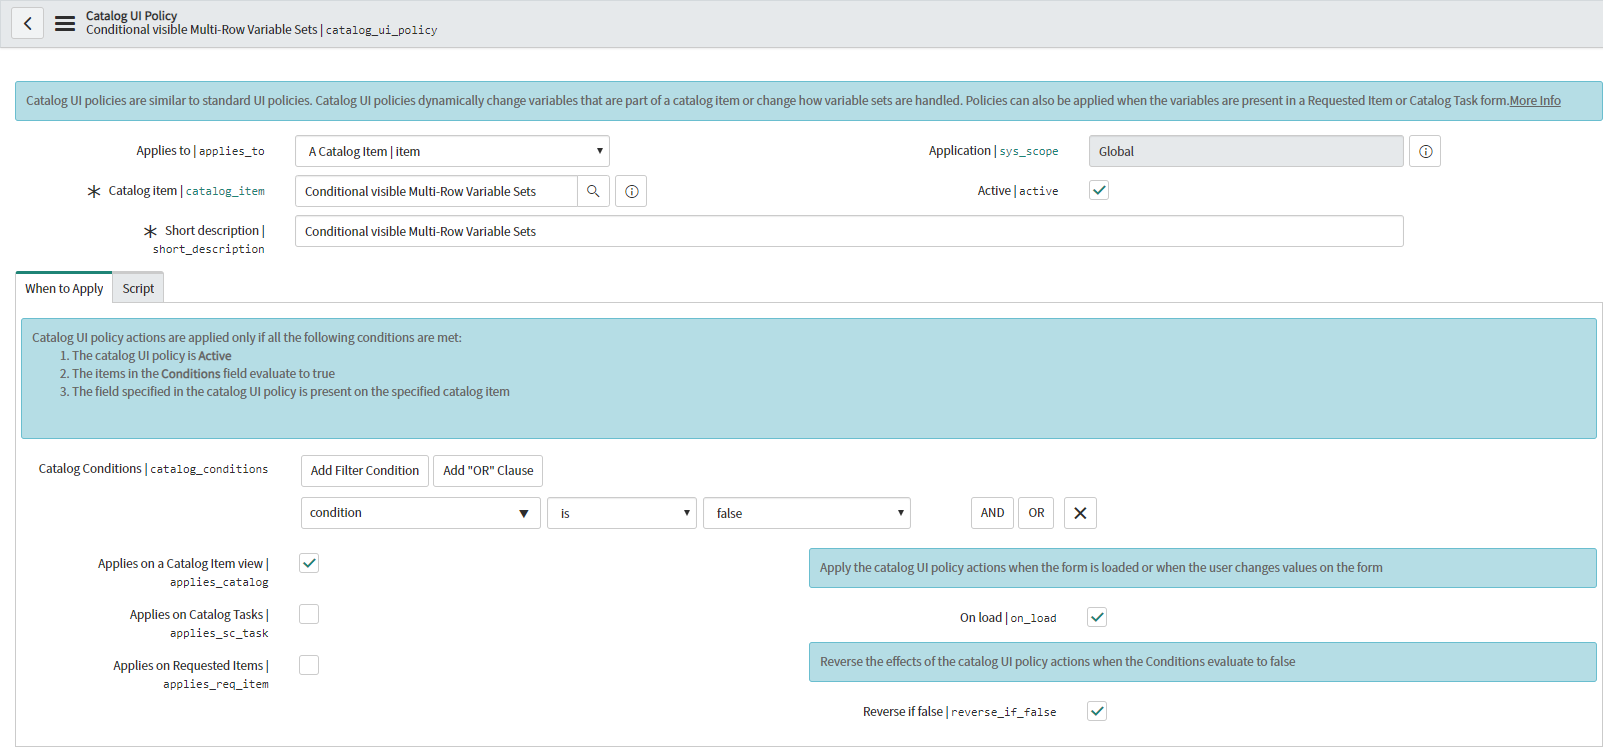The image size is (1603, 747).
Task: Open the false value dropdown
Action: click(x=807, y=513)
